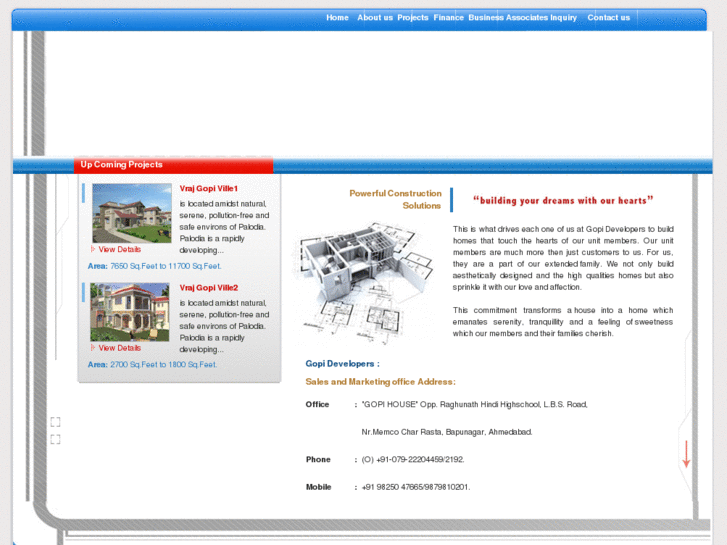This screenshot has width=727, height=545.
Task: Open the Vraj Gopi Ville2 title link
Action: click(x=209, y=288)
